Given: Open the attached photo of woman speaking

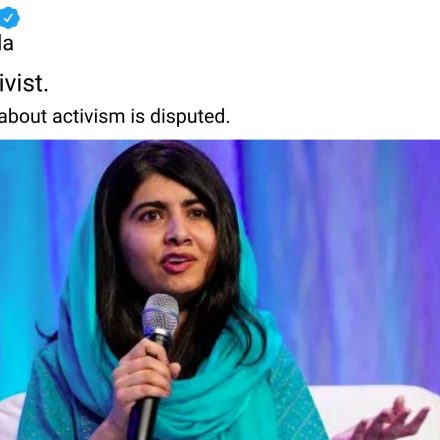Looking at the screenshot, I should pos(220,290).
